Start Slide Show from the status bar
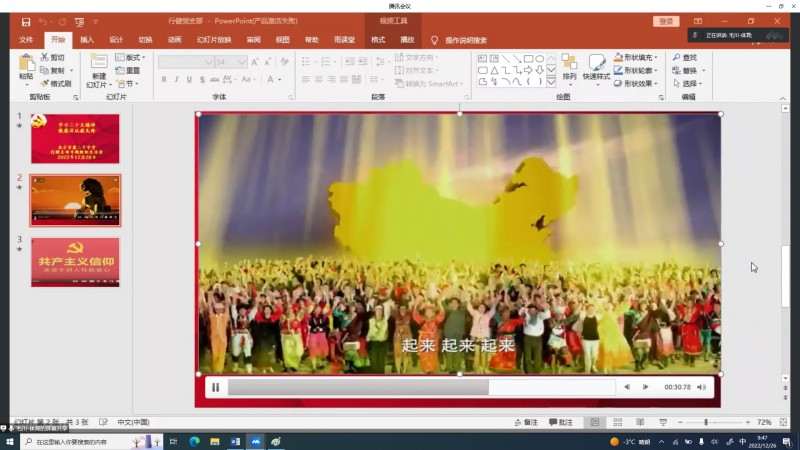Viewport: 800px width, 450px height. (663, 422)
